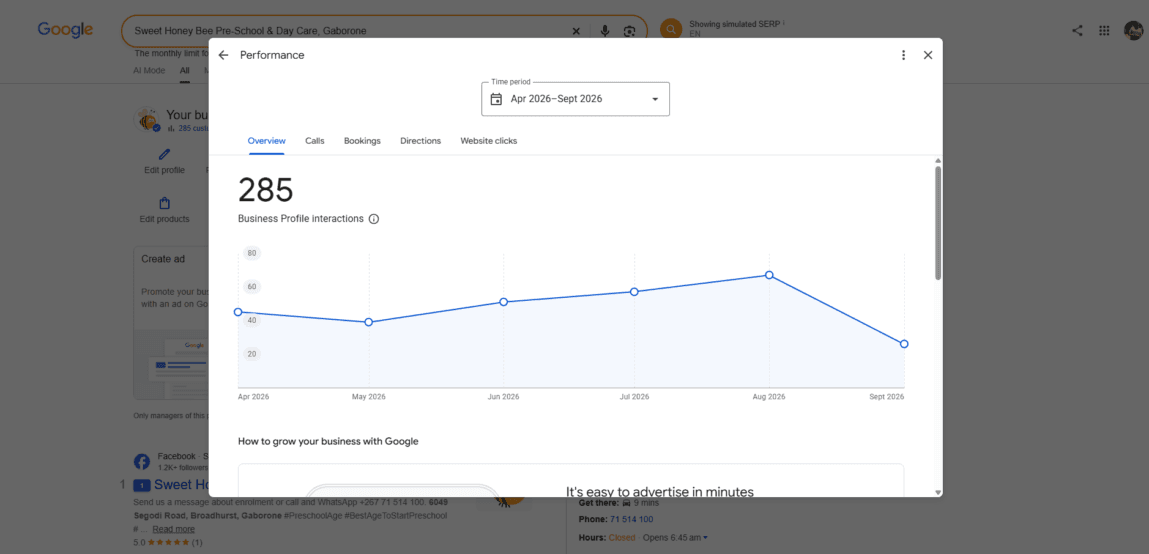
Task: Click the share icon in header
Action: point(1077,31)
